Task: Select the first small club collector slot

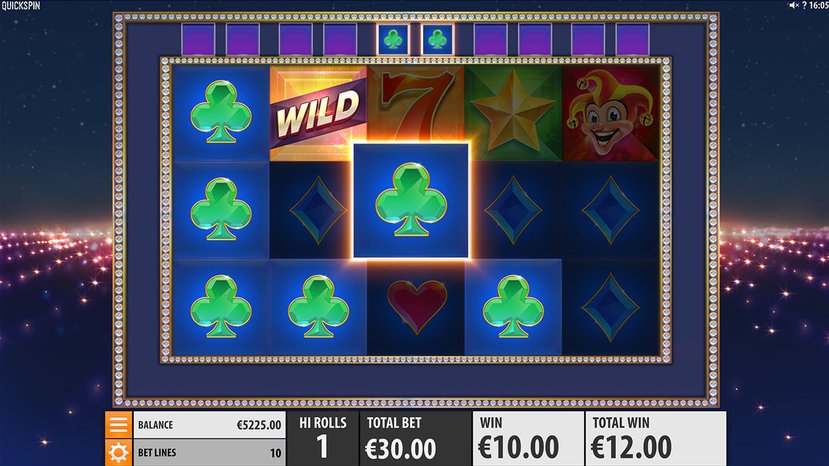Action: 393,39
